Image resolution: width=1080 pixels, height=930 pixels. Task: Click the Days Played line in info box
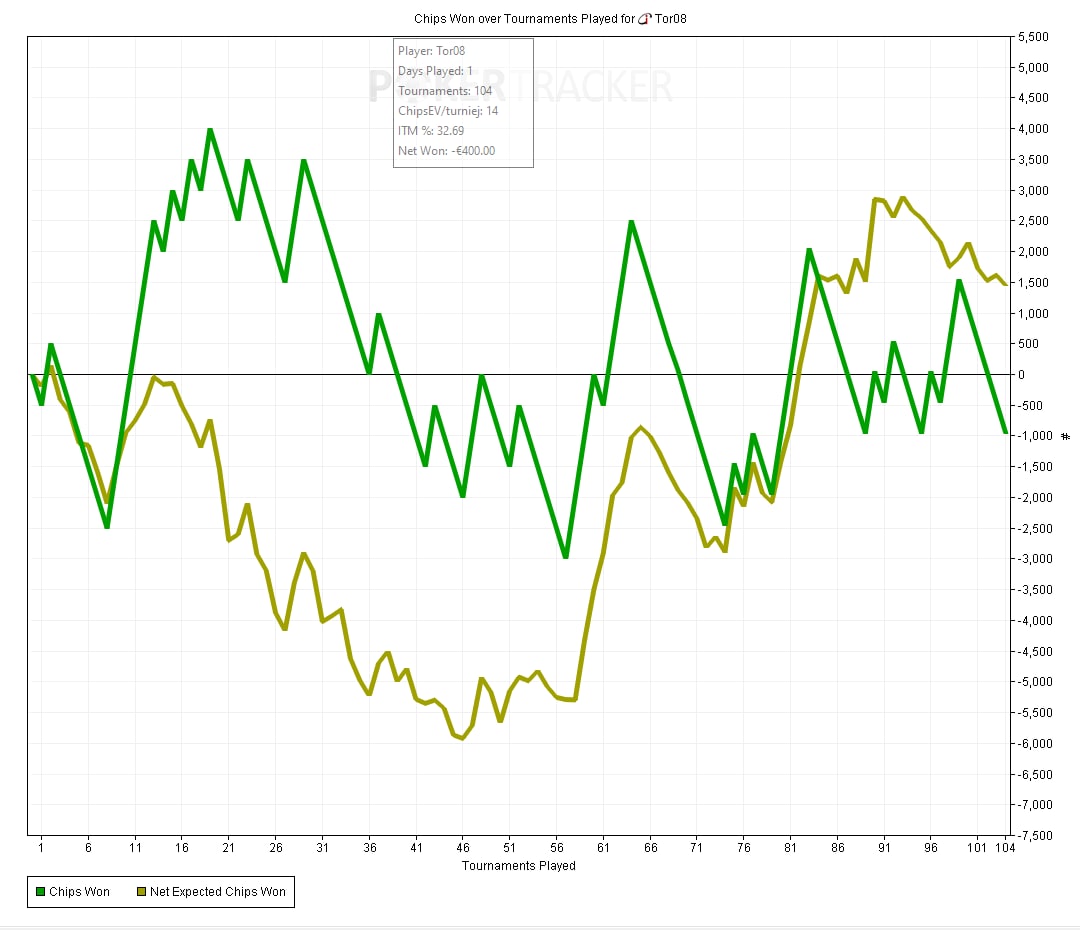(x=435, y=71)
